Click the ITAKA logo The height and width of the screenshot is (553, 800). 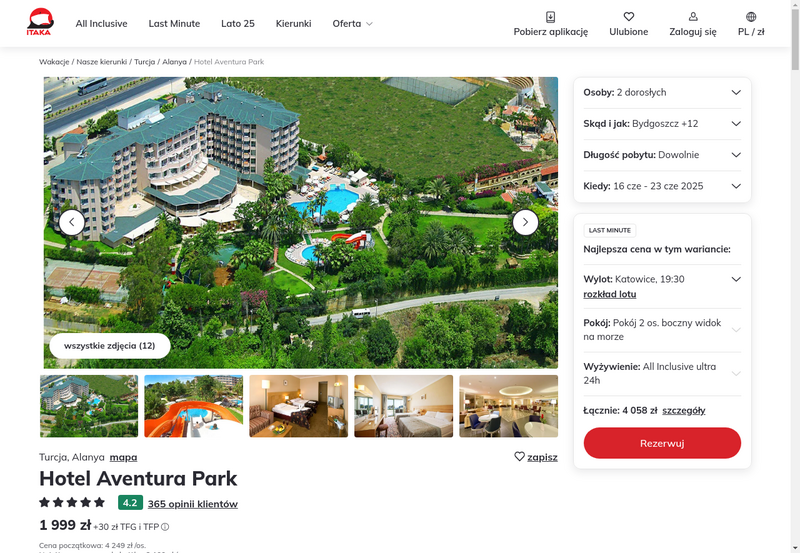pos(40,22)
